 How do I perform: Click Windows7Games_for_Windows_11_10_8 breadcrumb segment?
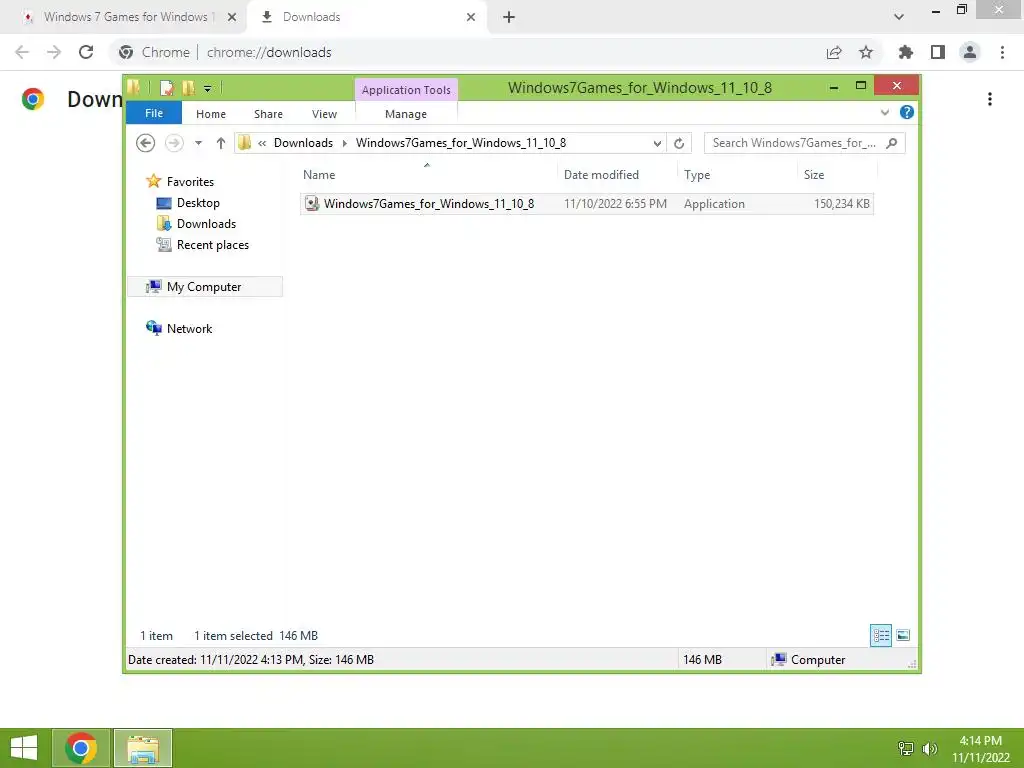[x=460, y=142]
